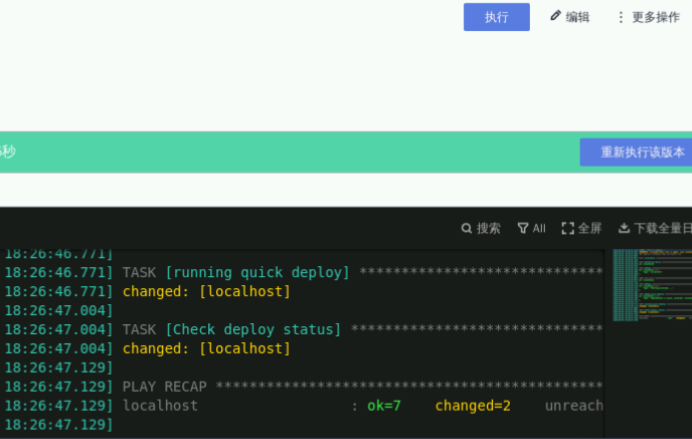
Task: Click 'localhost' in the recap line
Action: click(x=160, y=405)
